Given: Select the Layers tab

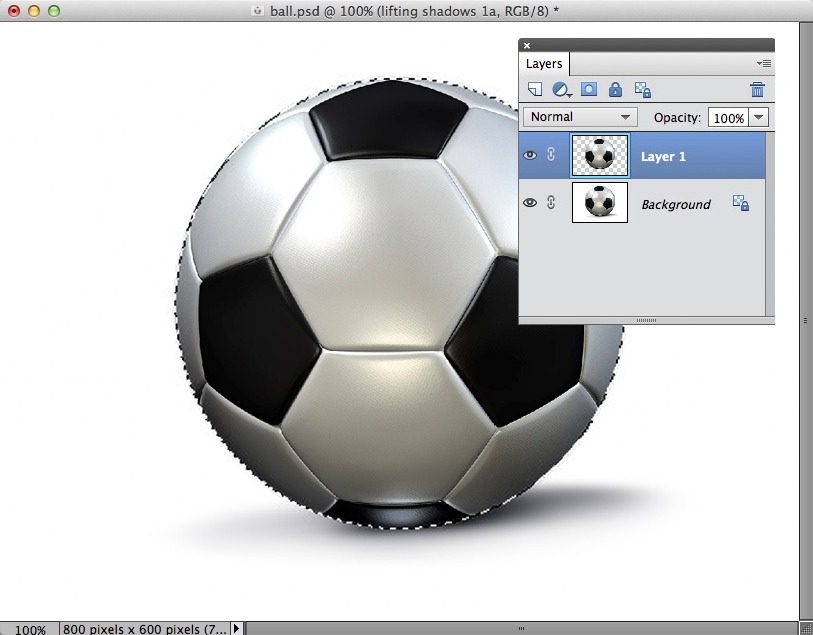Looking at the screenshot, I should (x=544, y=64).
